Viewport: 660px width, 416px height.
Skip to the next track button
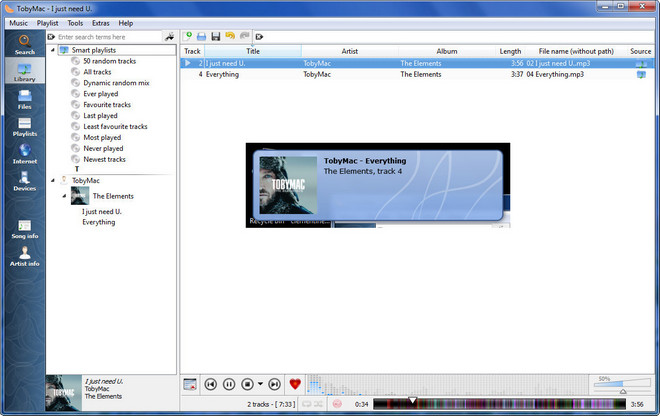pyautogui.click(x=274, y=384)
